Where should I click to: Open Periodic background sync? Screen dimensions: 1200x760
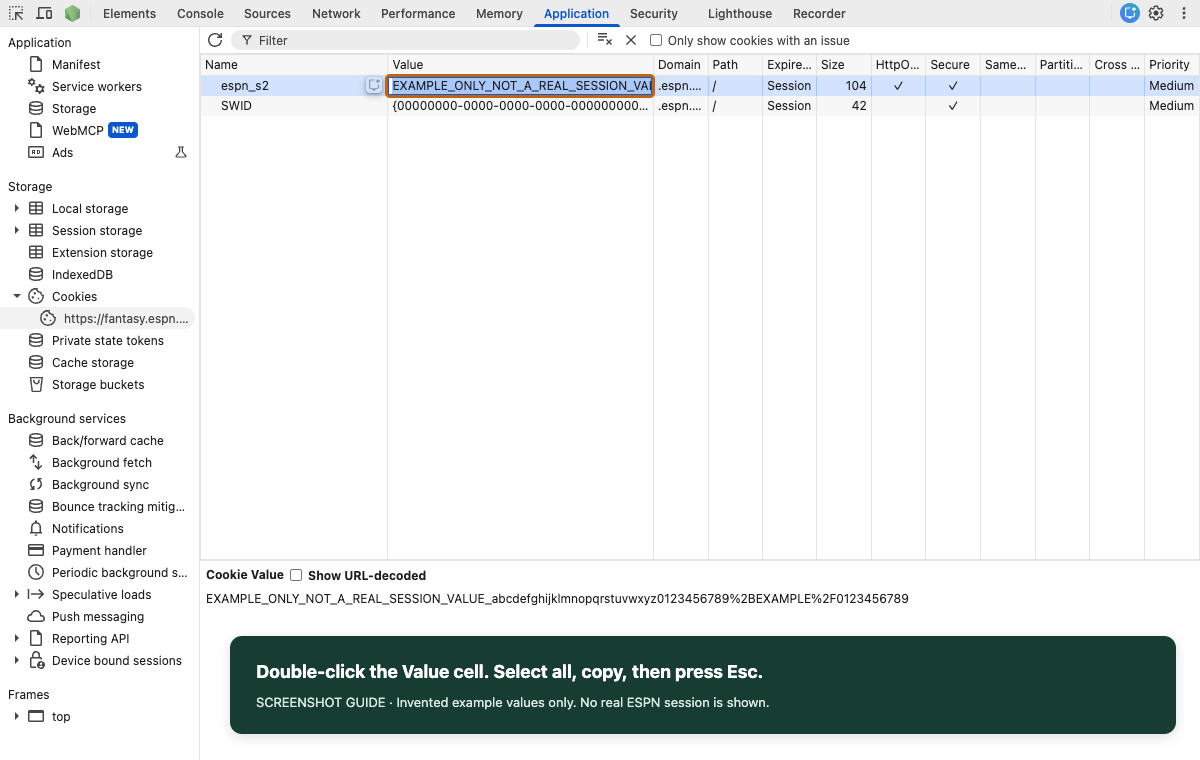click(120, 572)
